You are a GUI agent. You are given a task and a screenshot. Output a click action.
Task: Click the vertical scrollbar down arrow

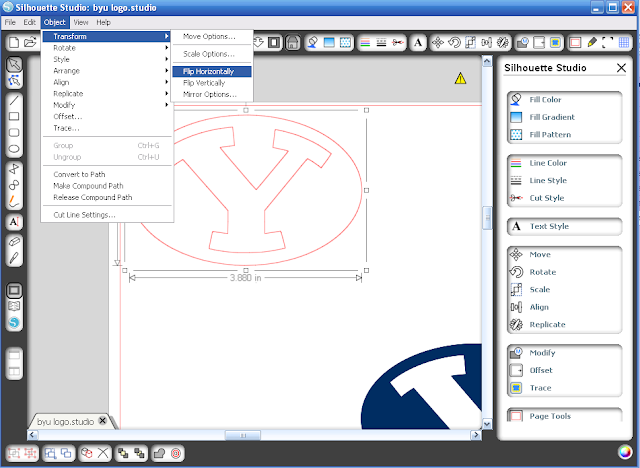click(x=487, y=424)
